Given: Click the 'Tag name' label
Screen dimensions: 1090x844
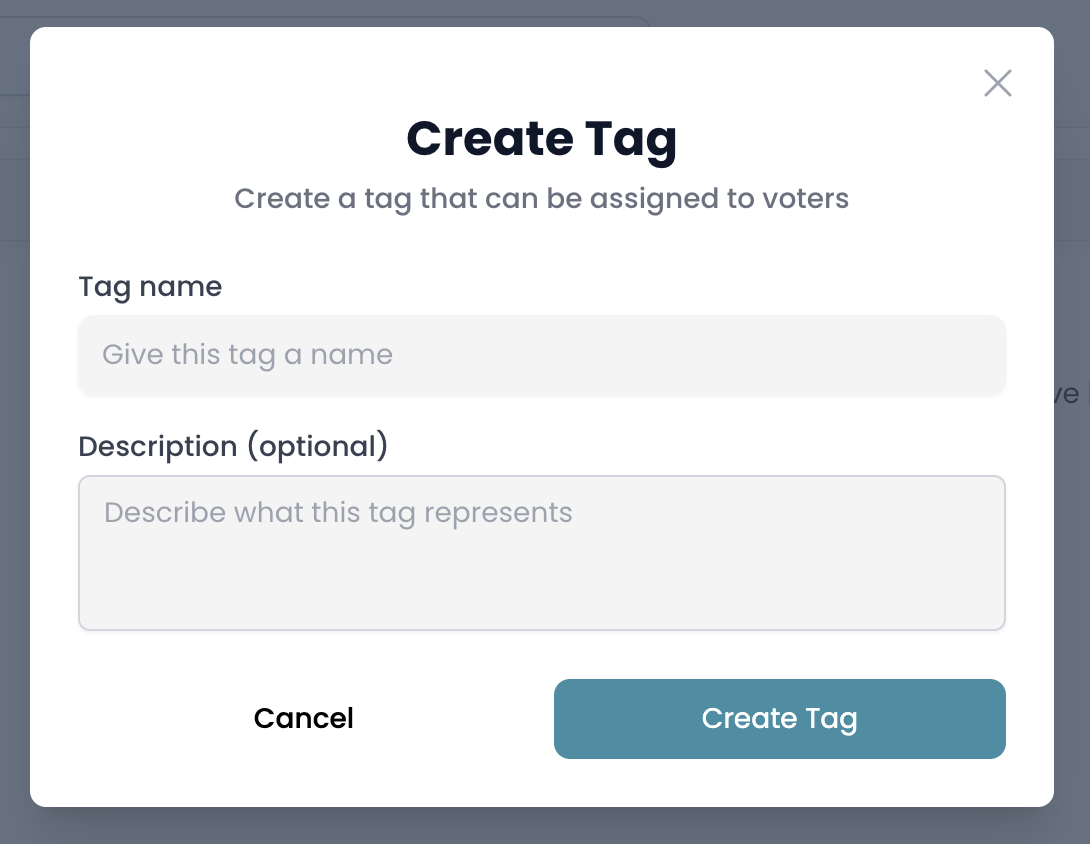Looking at the screenshot, I should click(150, 287).
